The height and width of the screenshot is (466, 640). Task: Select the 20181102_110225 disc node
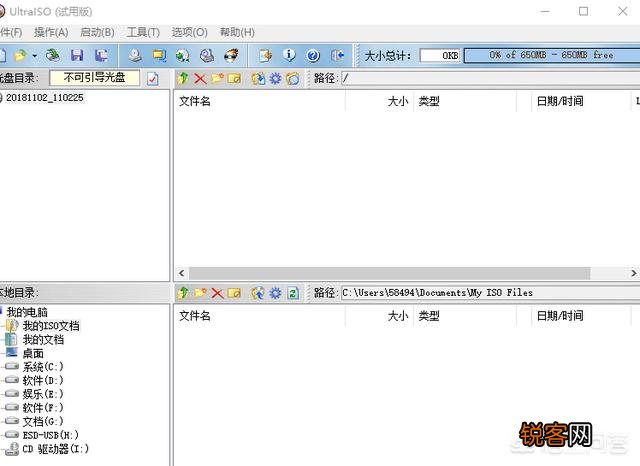click(x=44, y=98)
